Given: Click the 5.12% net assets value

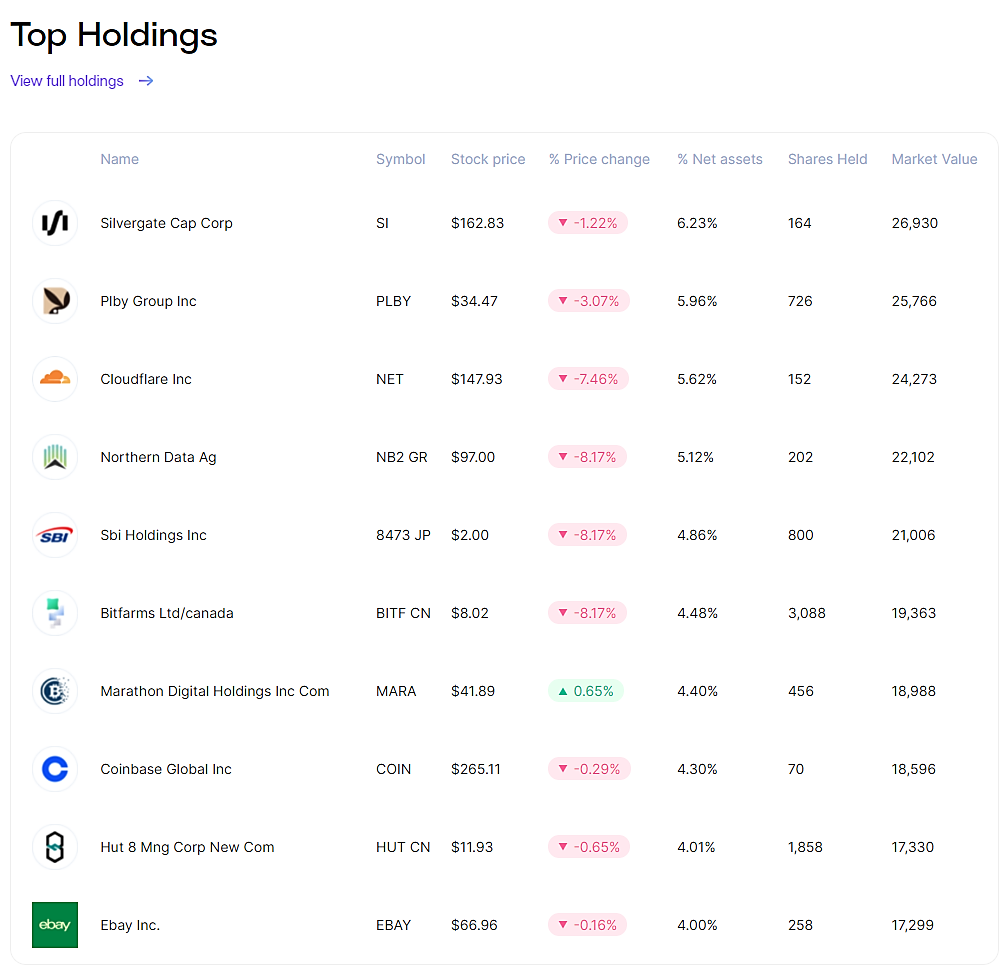Looking at the screenshot, I should (x=695, y=458).
